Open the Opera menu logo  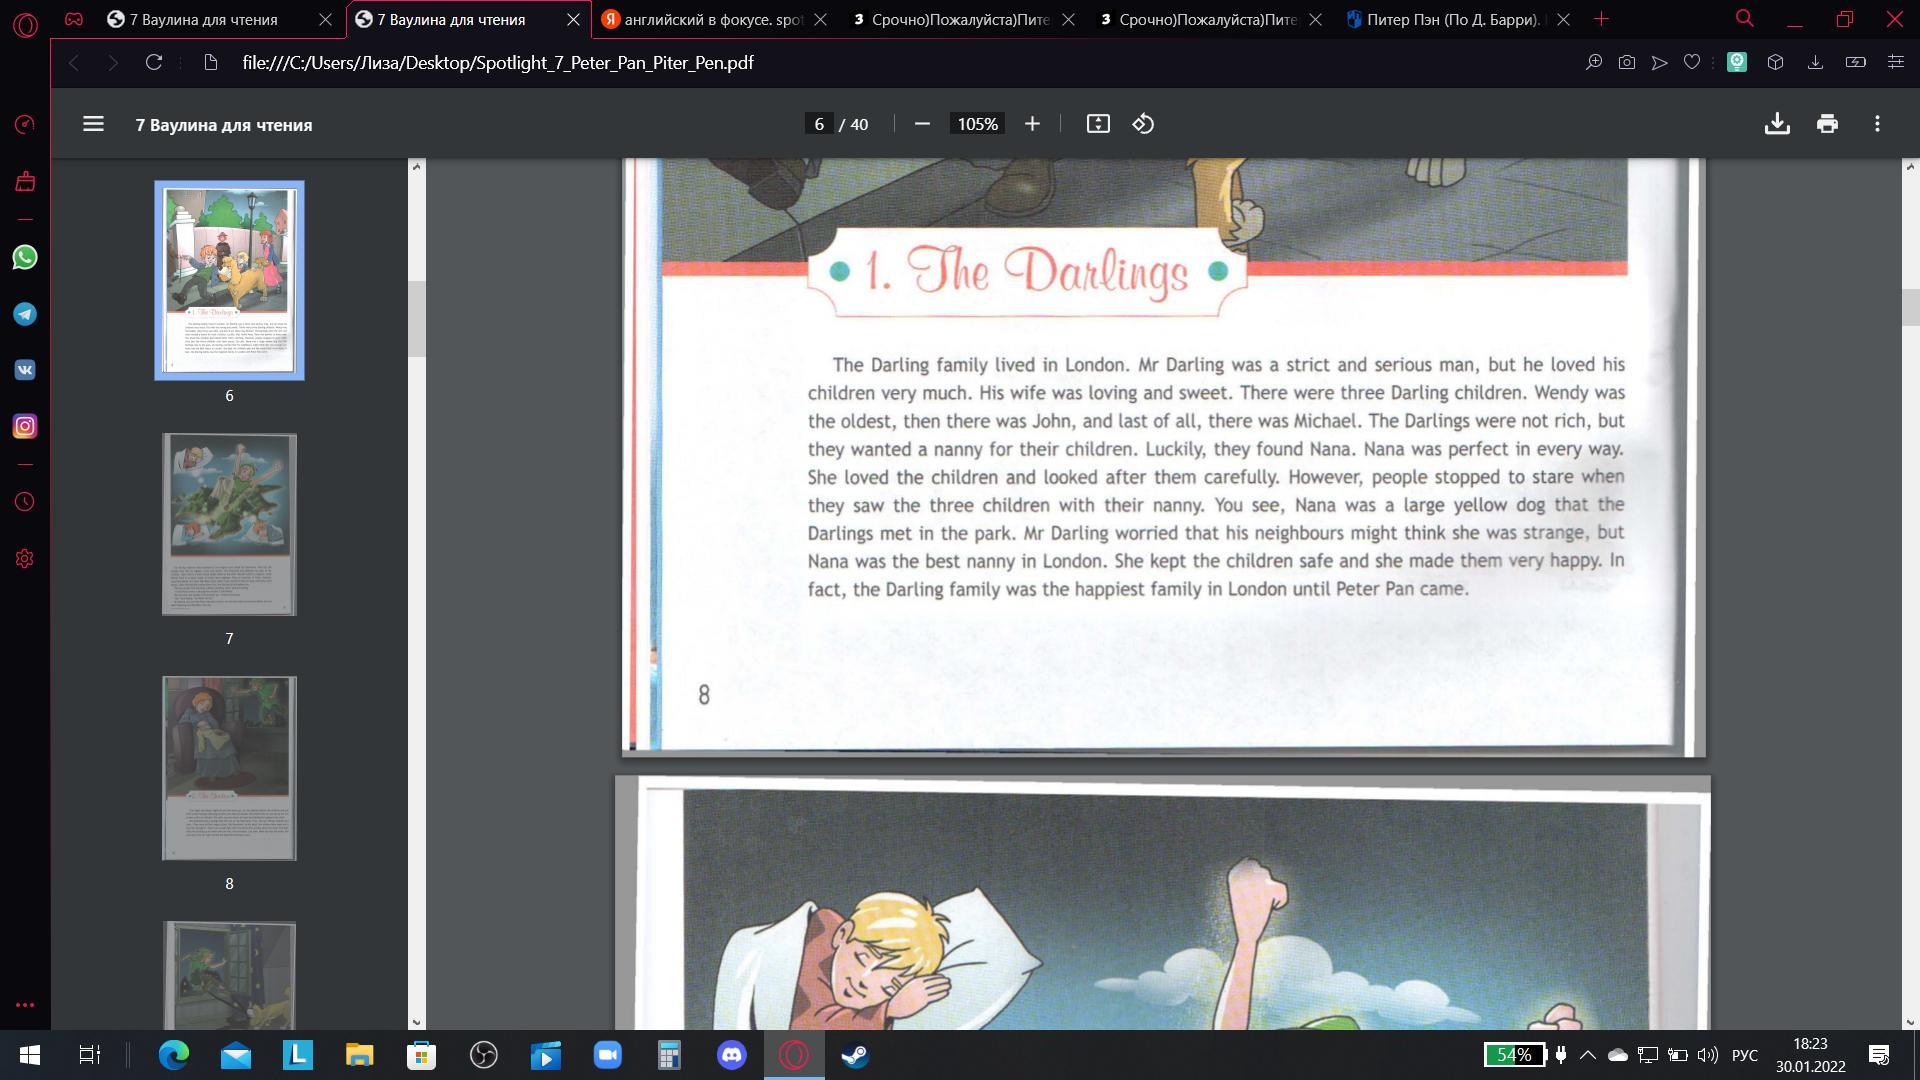point(25,23)
